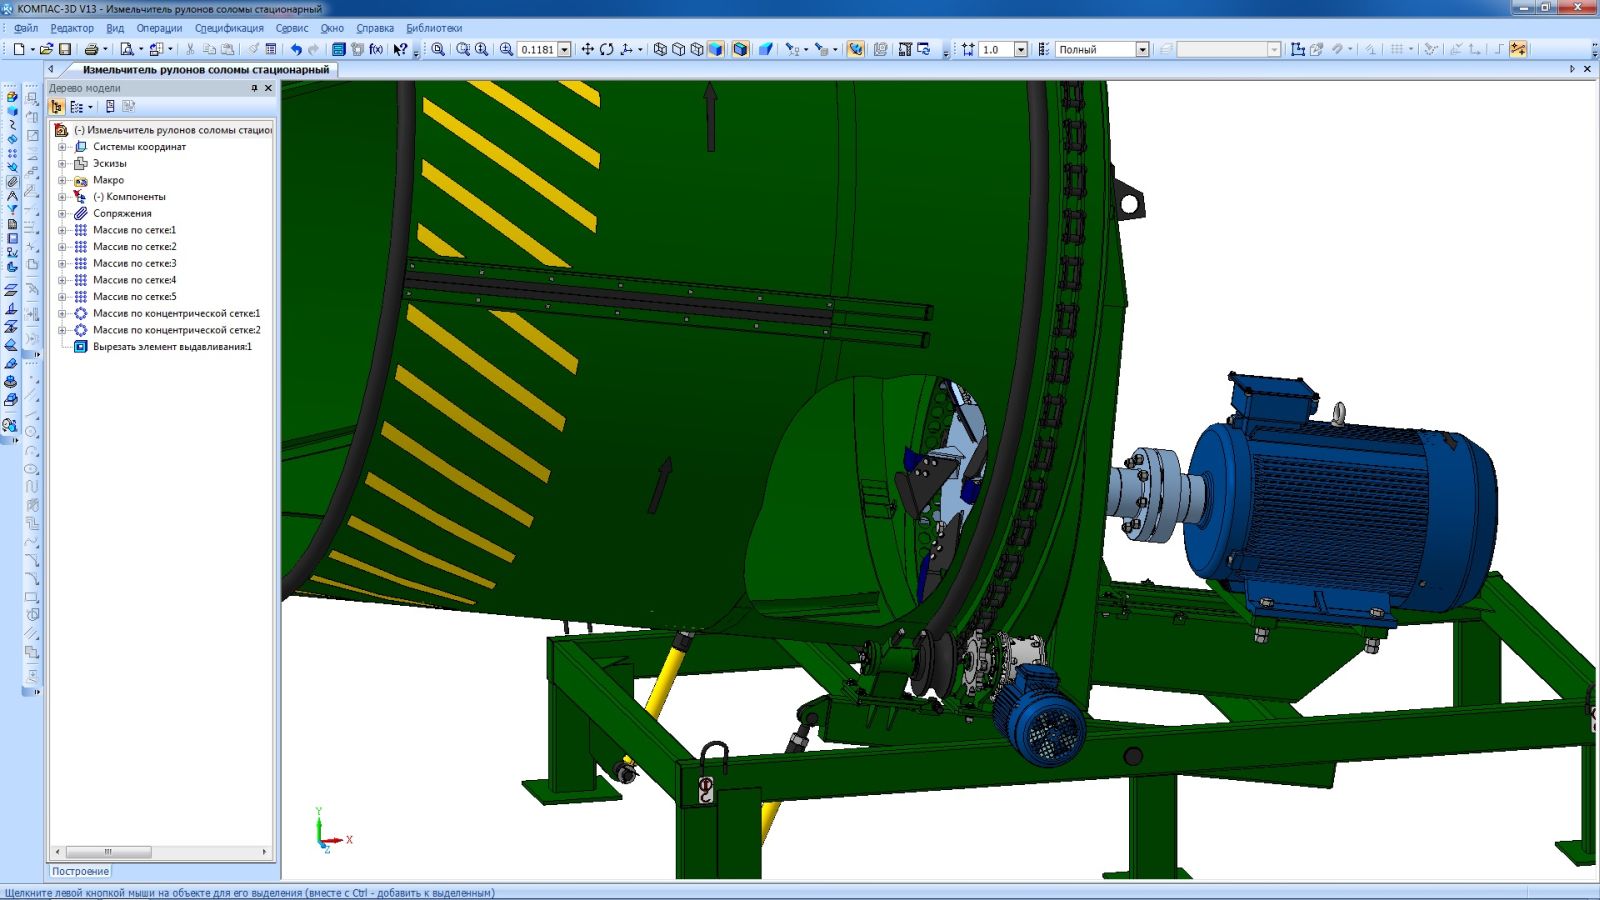The height and width of the screenshot is (900, 1600).
Task: Click the f(x) Variables icon
Action: (x=376, y=49)
